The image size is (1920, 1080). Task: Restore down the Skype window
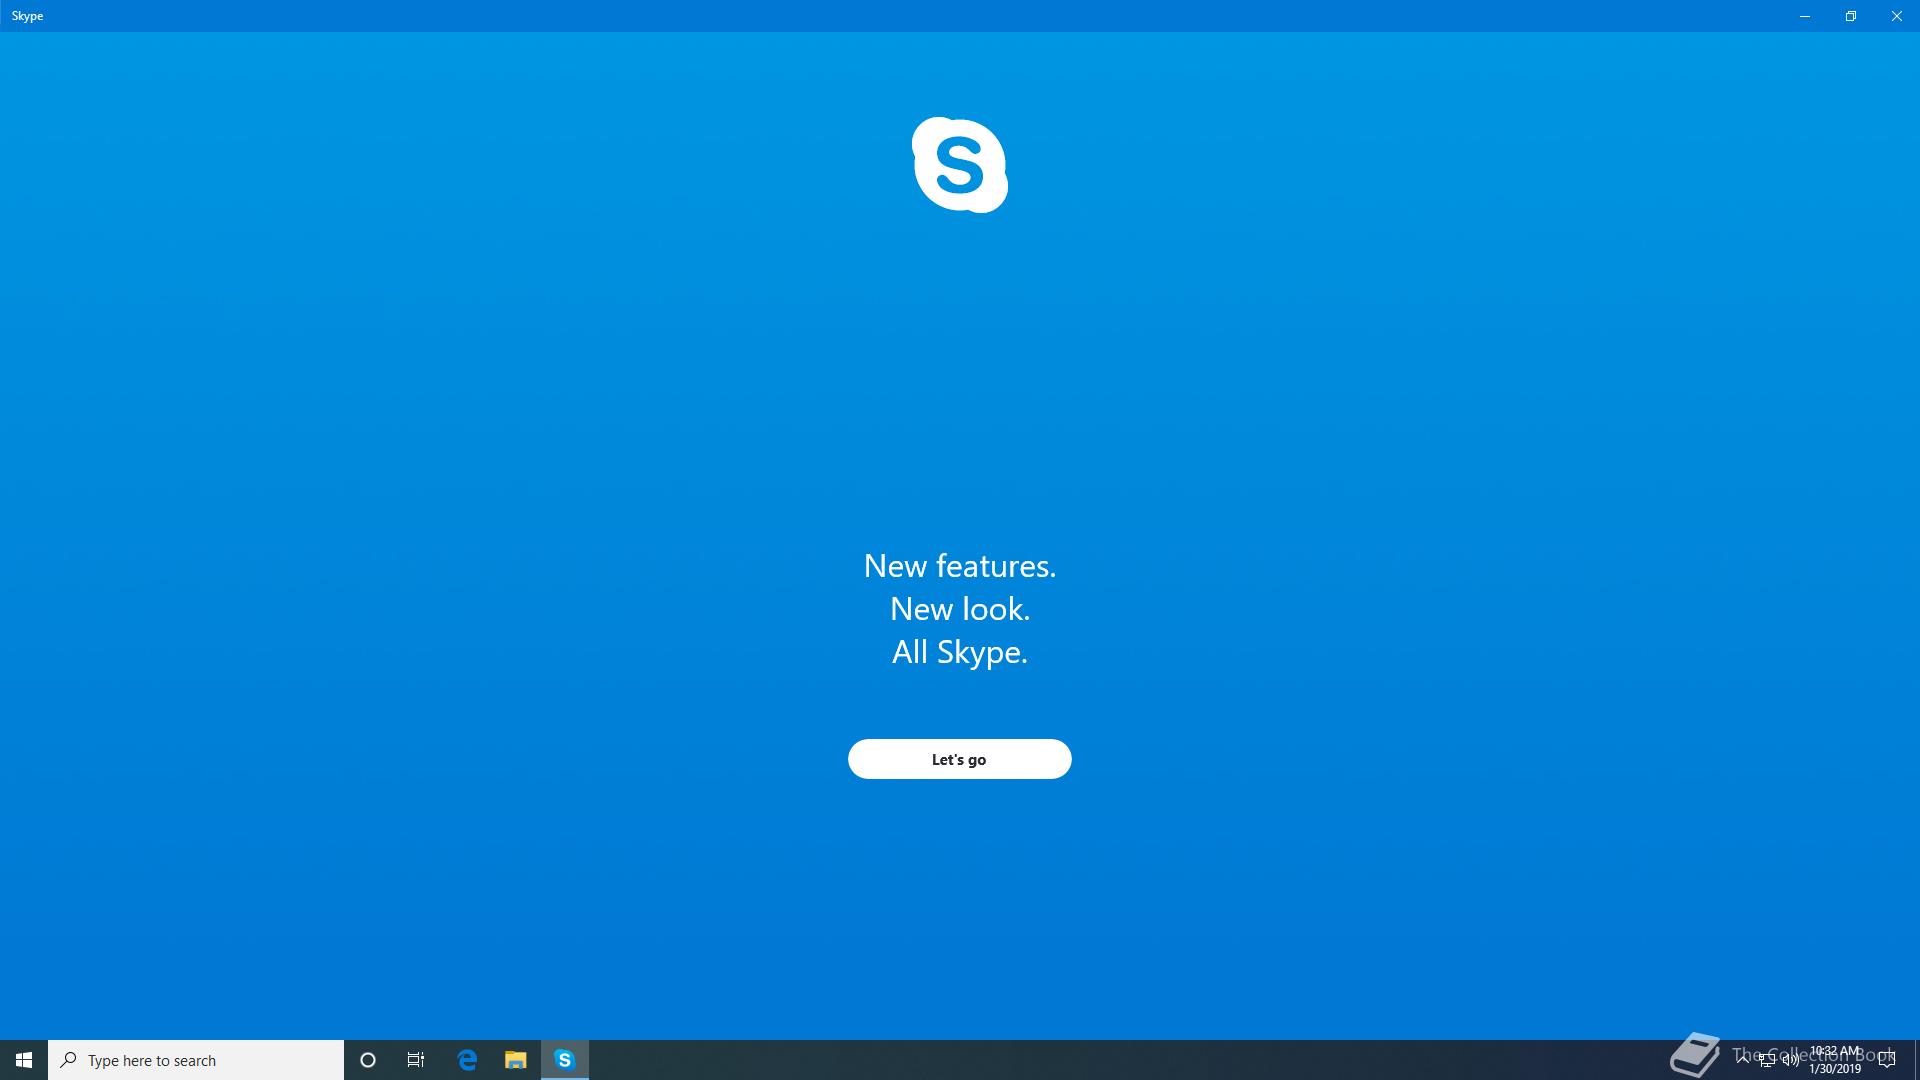pos(1851,16)
